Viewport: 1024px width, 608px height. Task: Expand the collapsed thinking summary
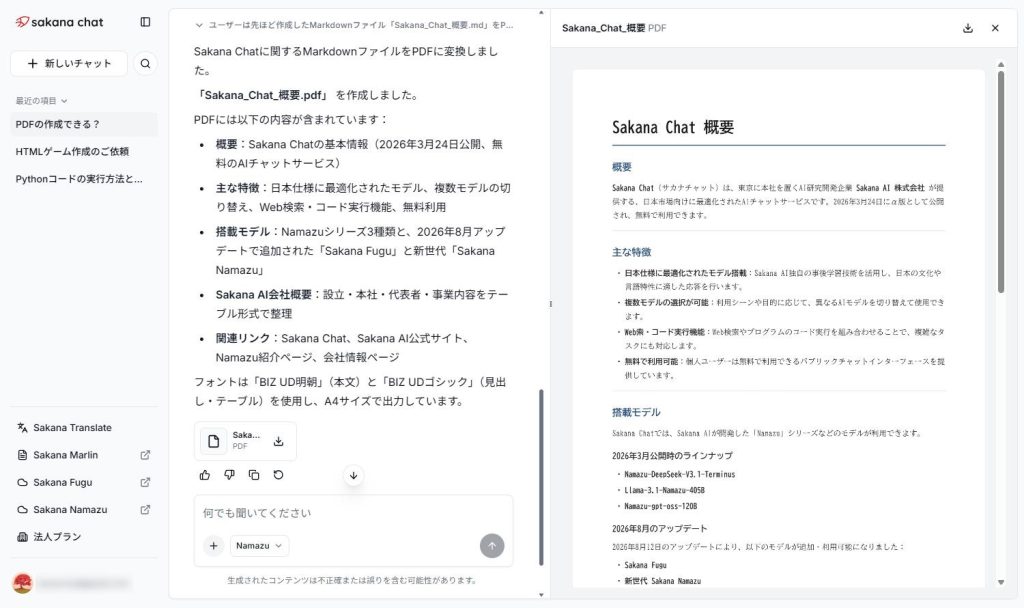pyautogui.click(x=355, y=25)
